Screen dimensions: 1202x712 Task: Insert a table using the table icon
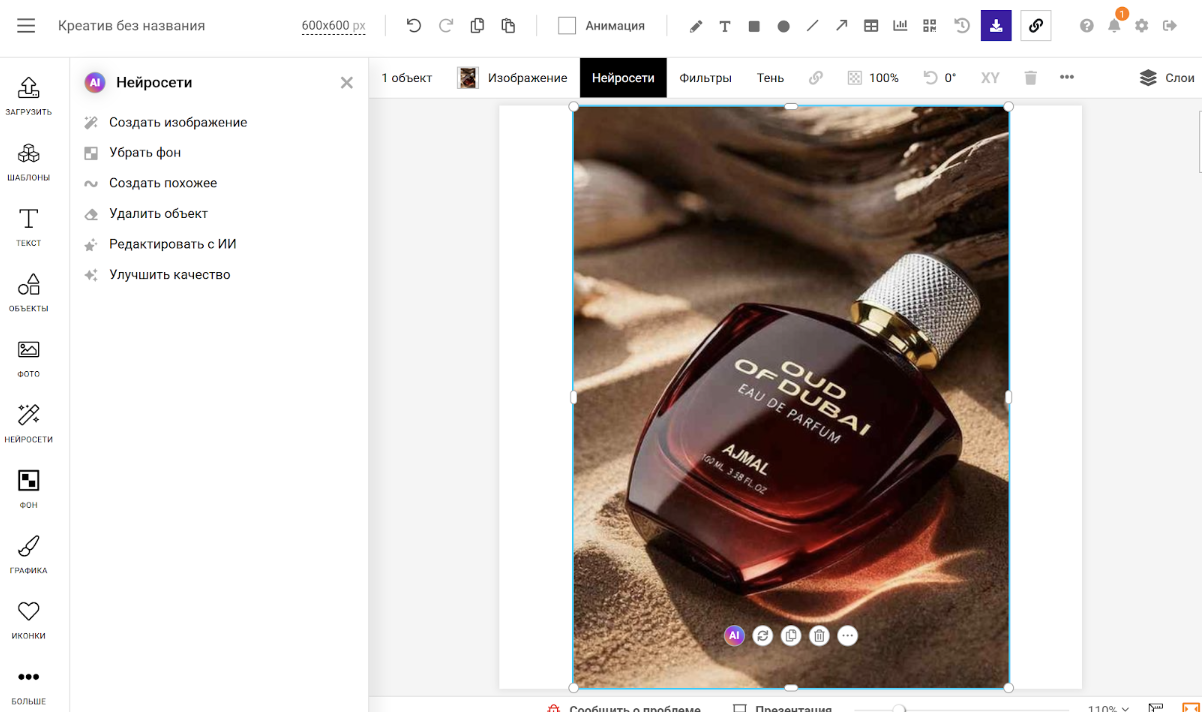pos(871,26)
